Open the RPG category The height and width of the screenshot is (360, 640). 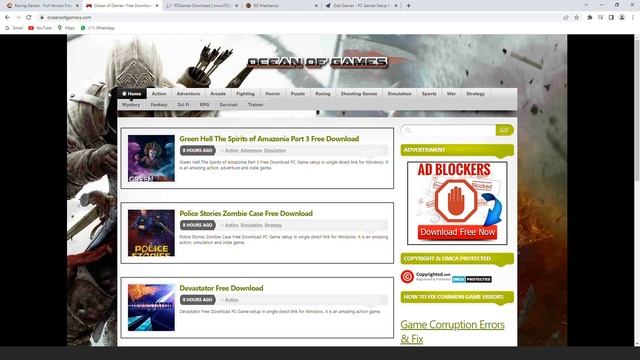[204, 104]
